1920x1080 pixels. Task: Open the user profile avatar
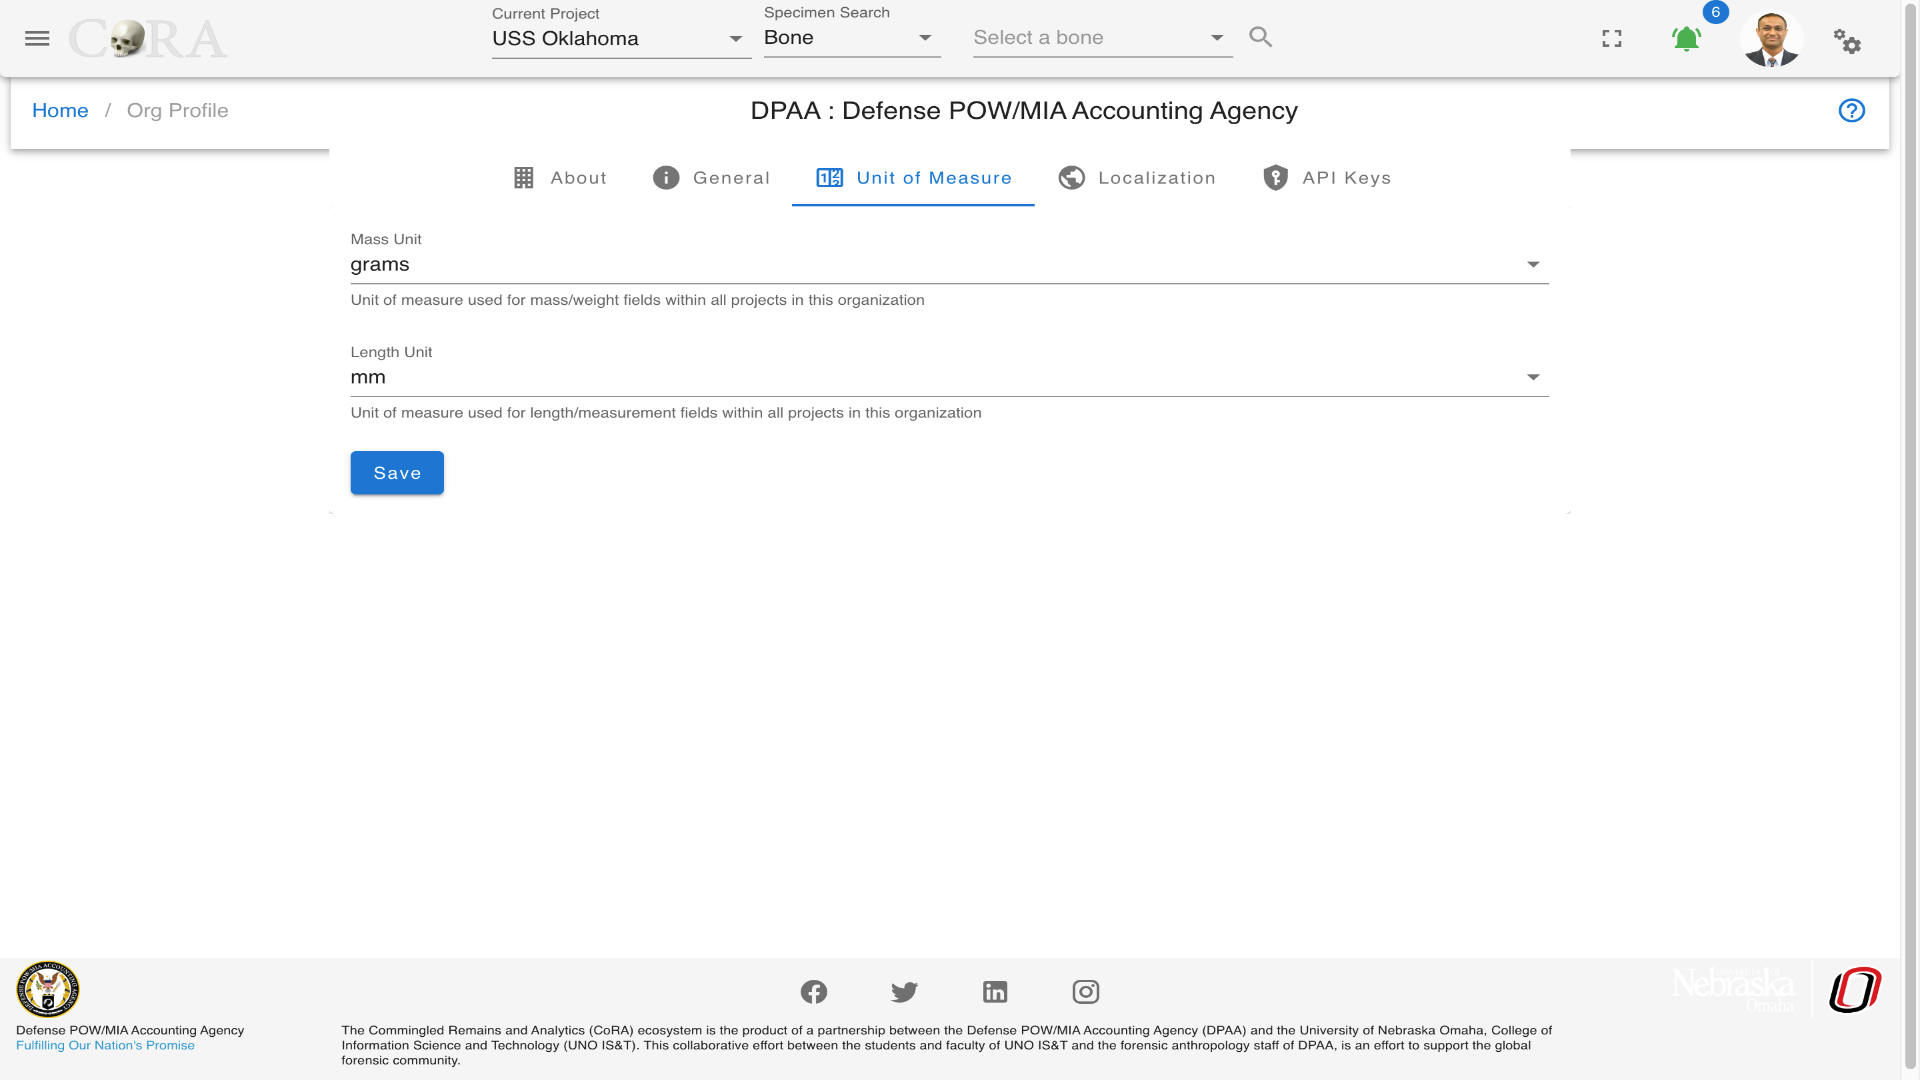tap(1772, 39)
